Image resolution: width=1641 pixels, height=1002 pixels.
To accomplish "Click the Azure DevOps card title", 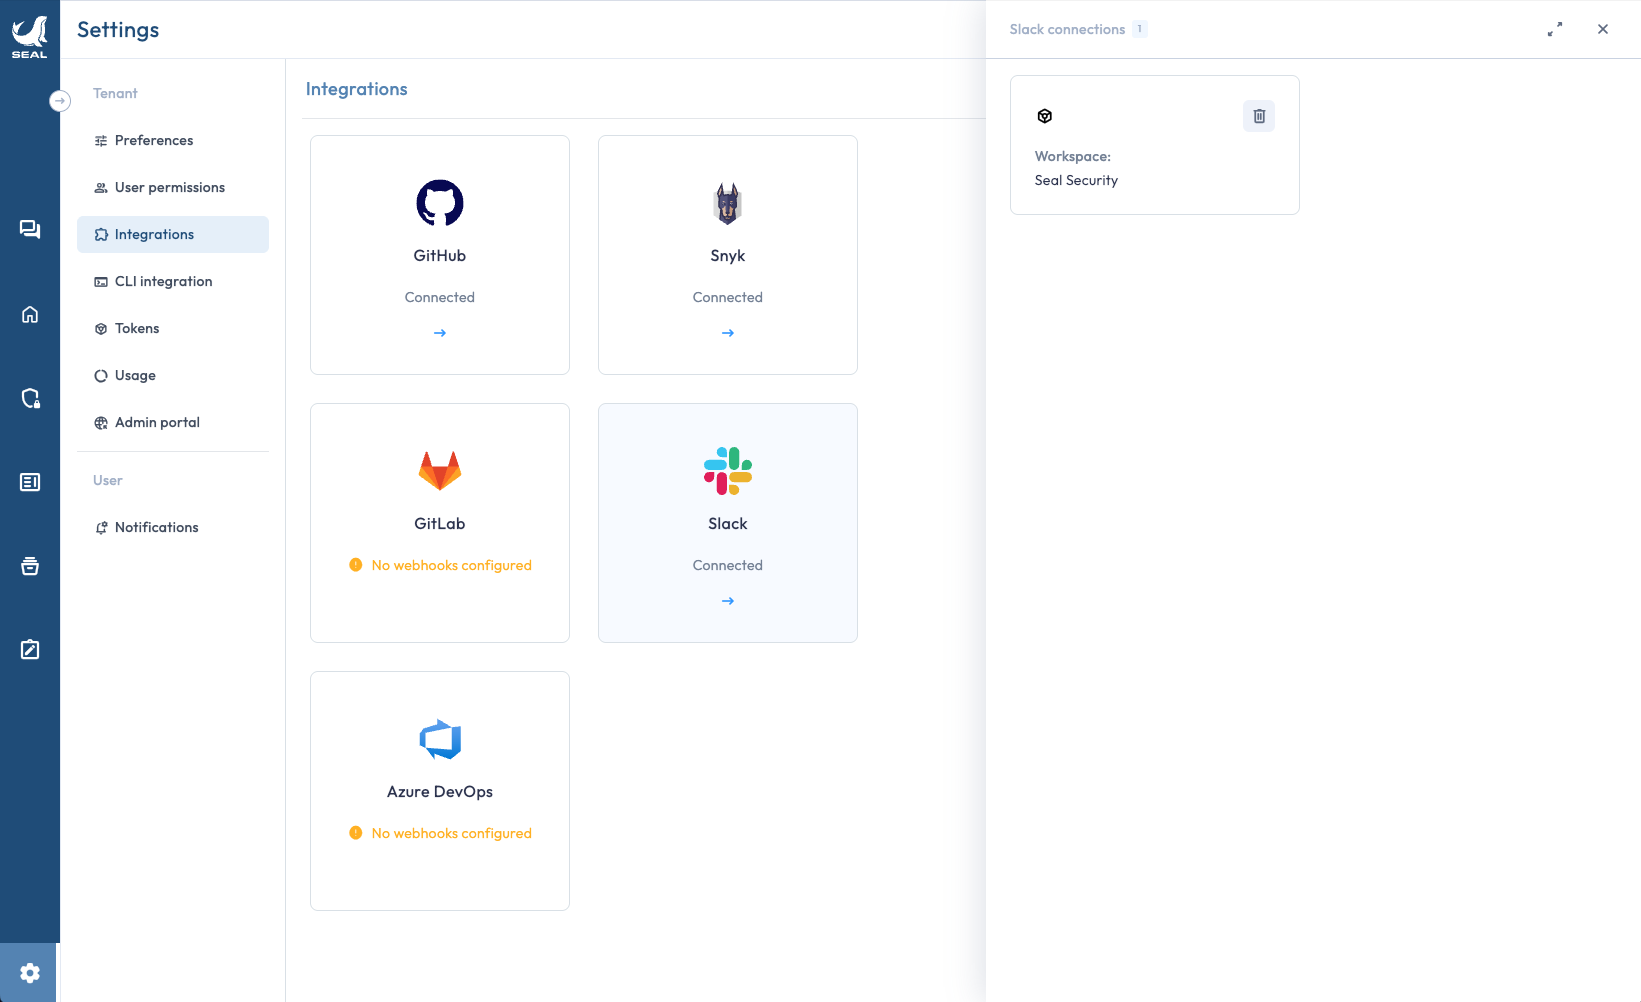I will (x=440, y=791).
